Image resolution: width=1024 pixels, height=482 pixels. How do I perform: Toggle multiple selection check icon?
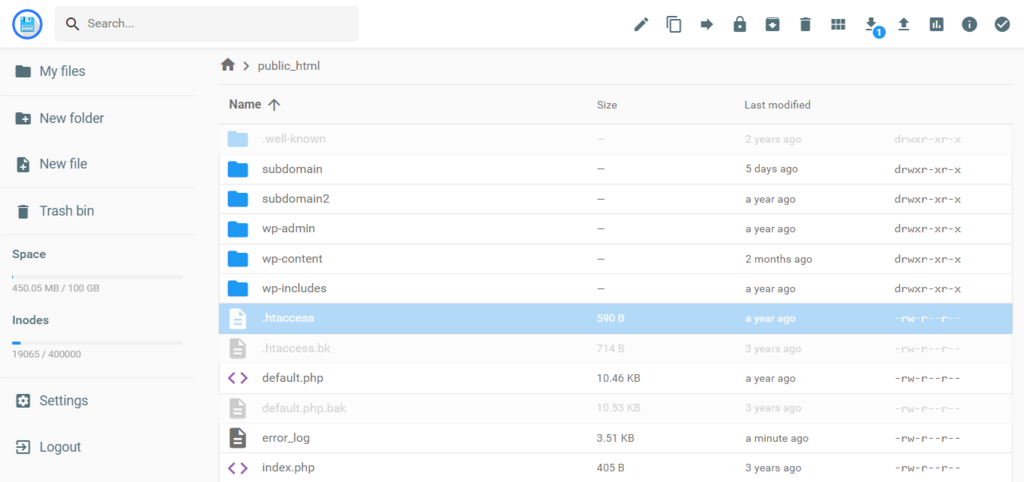pos(1002,25)
